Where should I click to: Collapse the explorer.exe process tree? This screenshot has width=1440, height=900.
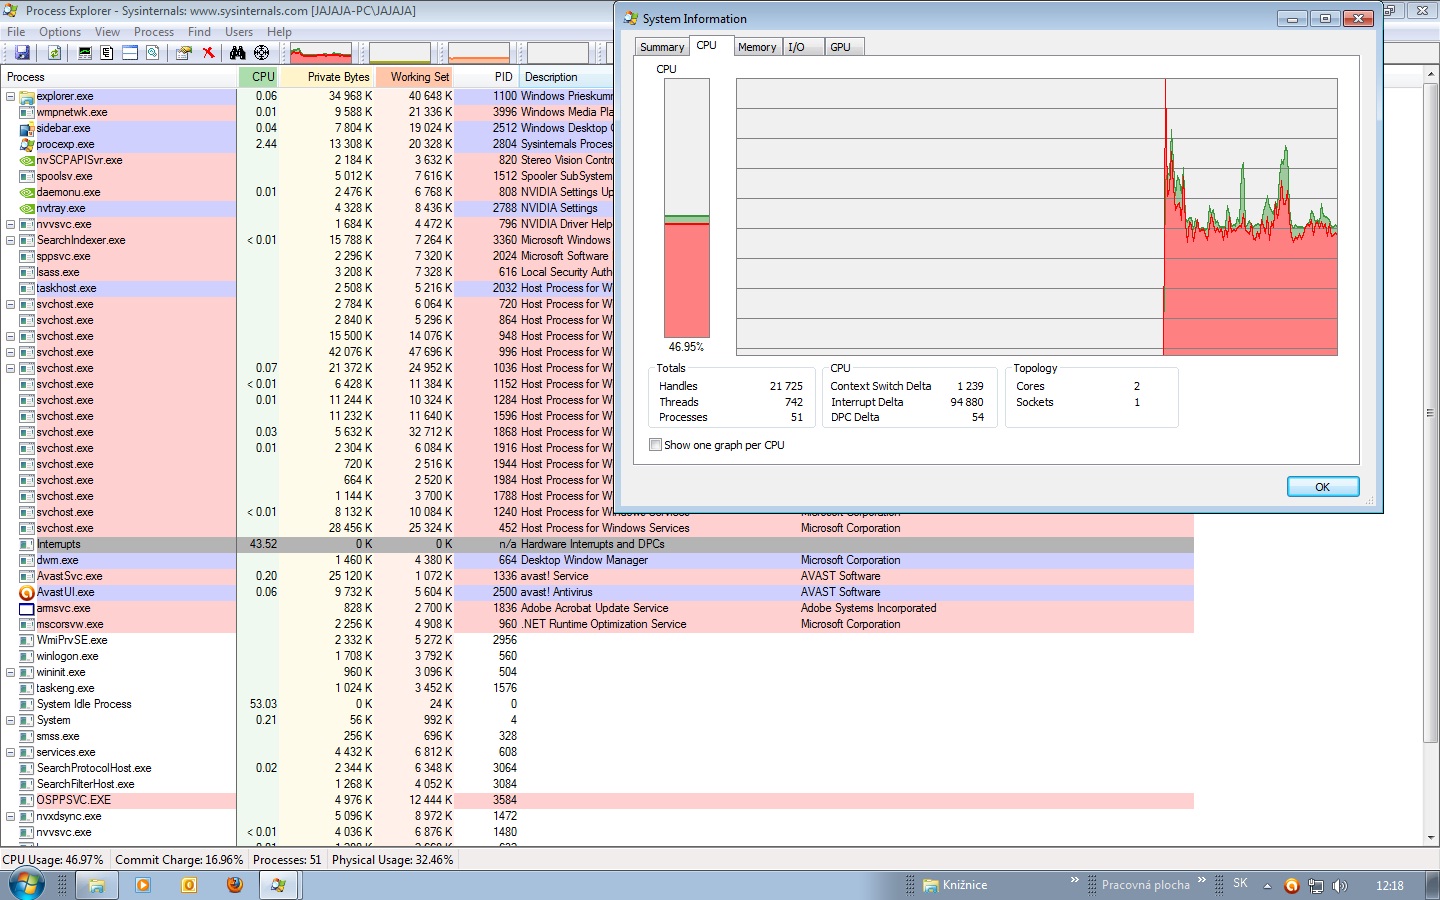(10, 96)
